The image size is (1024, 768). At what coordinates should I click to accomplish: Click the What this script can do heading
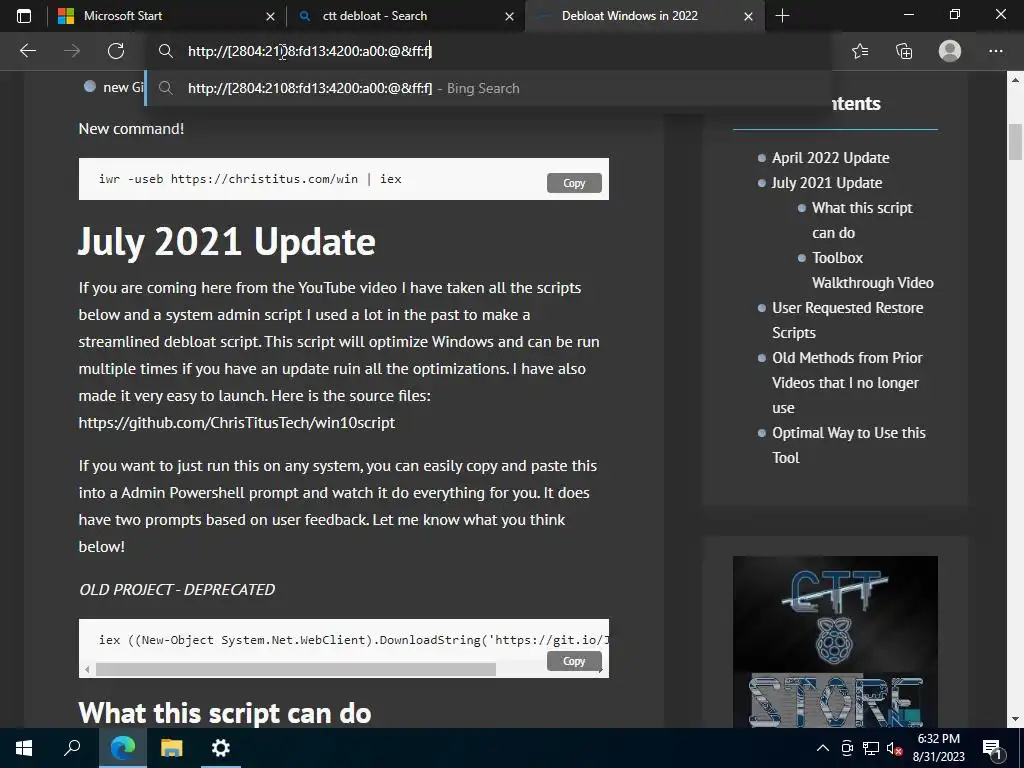point(225,712)
